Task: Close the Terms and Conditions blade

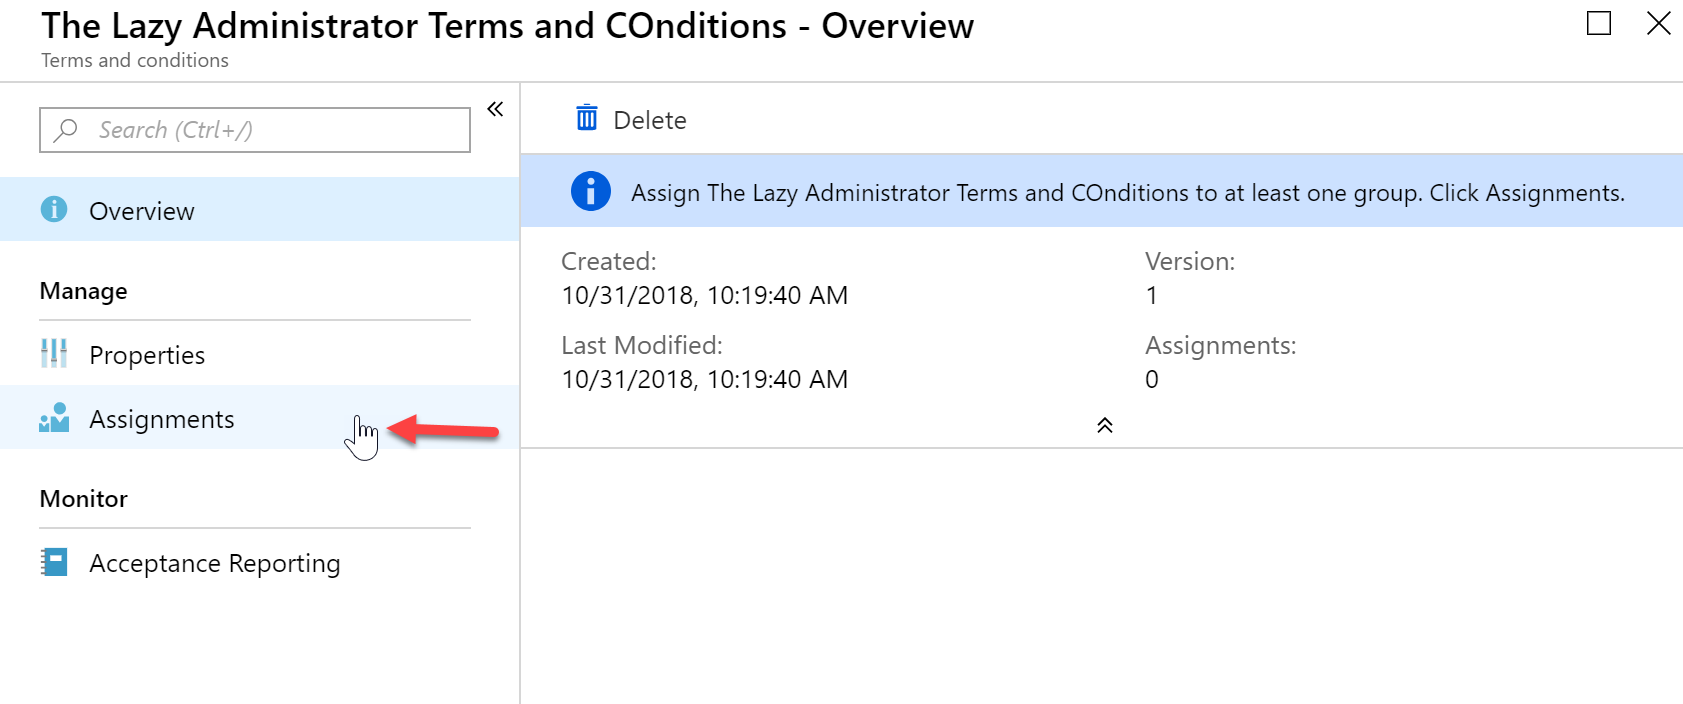Action: [x=1659, y=23]
